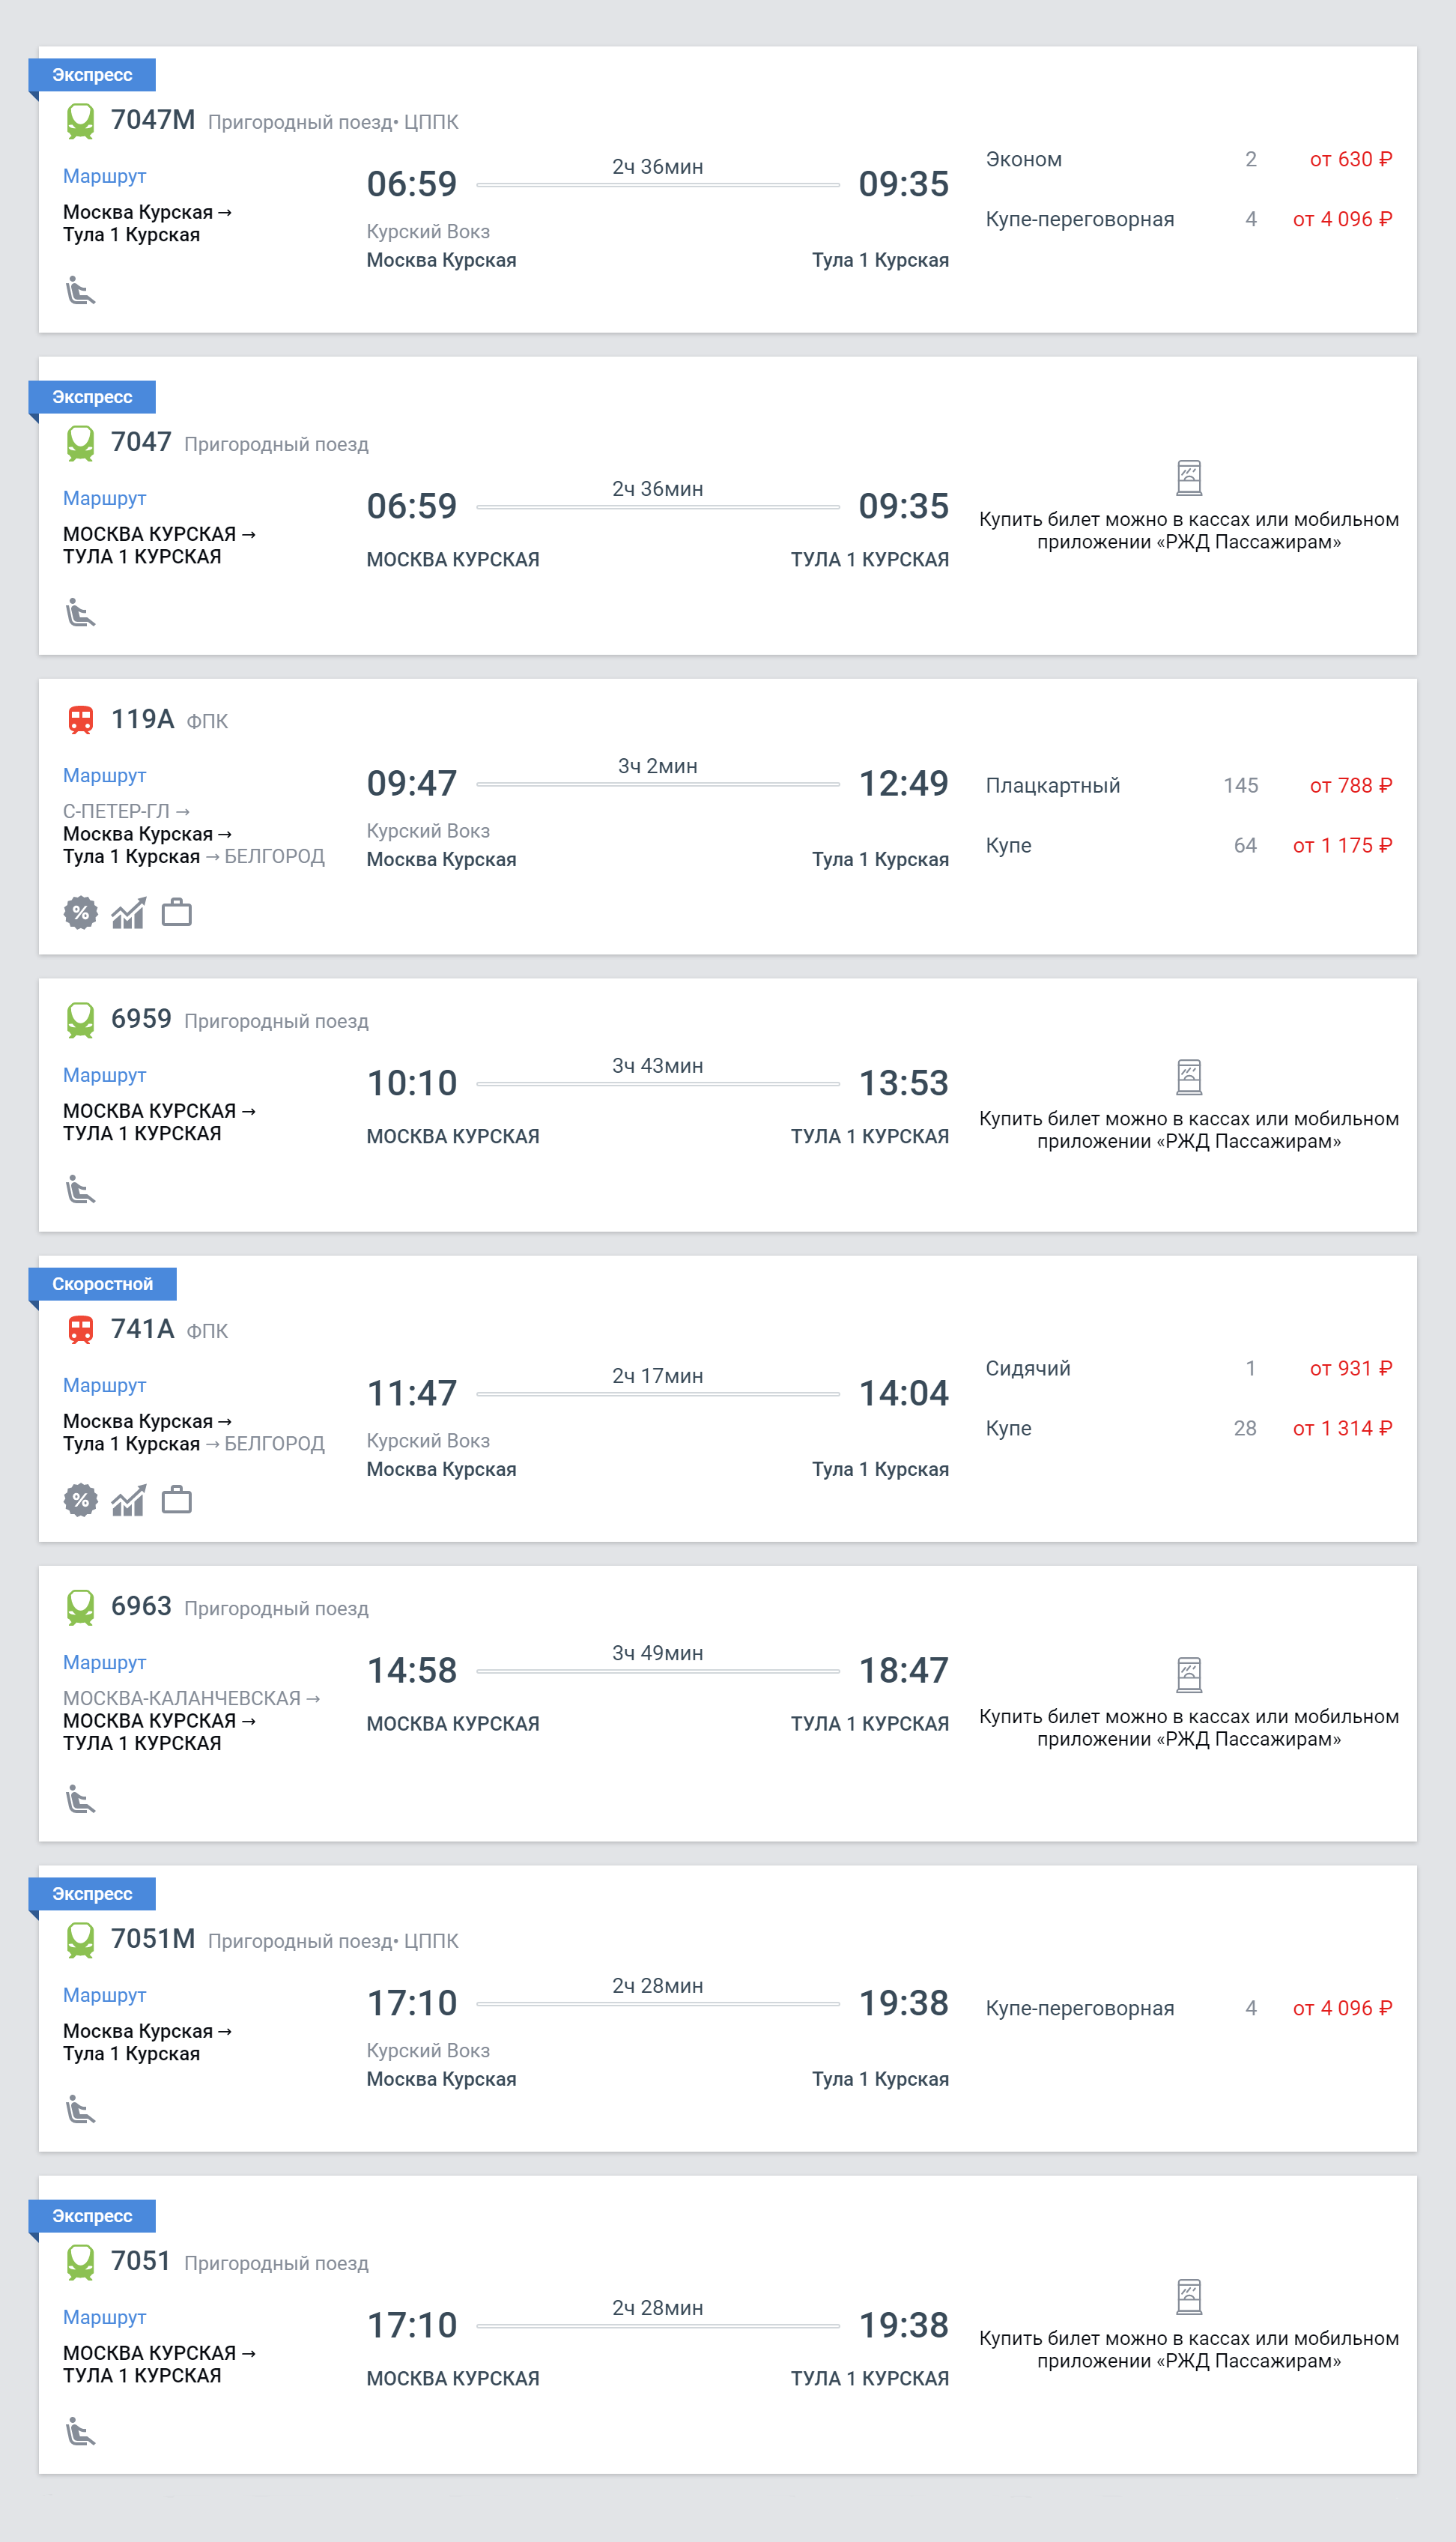Click the luggage icon under train 119А

pyautogui.click(x=177, y=913)
